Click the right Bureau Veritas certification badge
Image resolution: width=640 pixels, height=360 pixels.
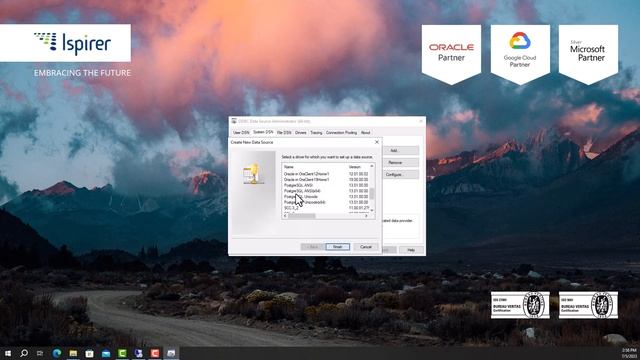pos(588,305)
